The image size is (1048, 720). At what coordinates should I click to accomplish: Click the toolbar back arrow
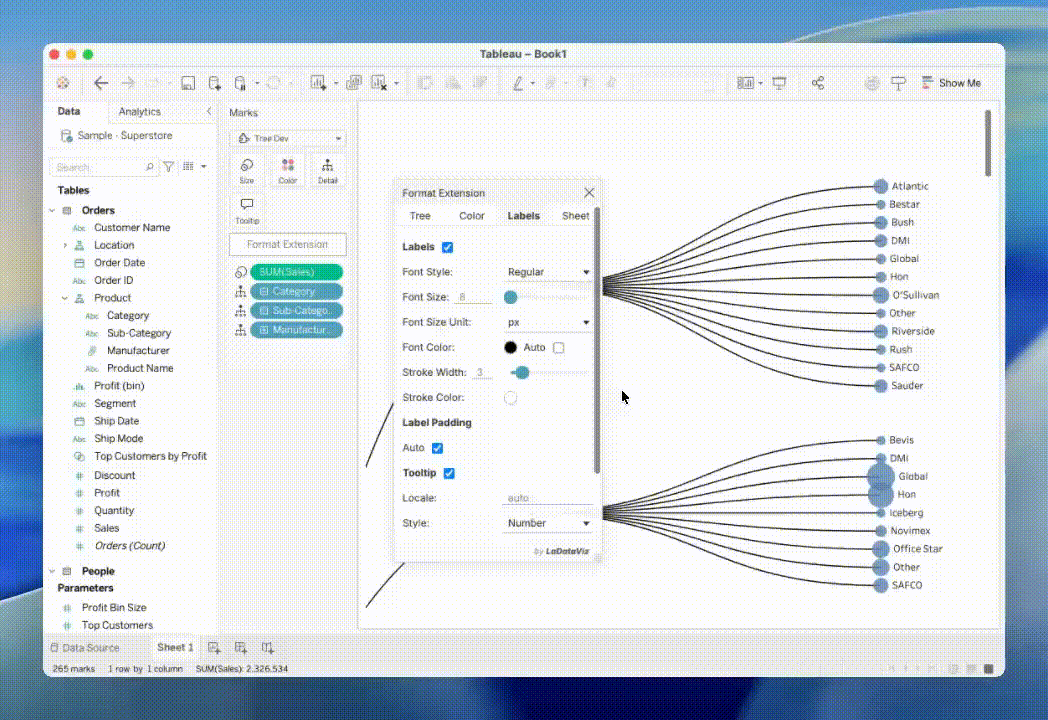coord(101,83)
